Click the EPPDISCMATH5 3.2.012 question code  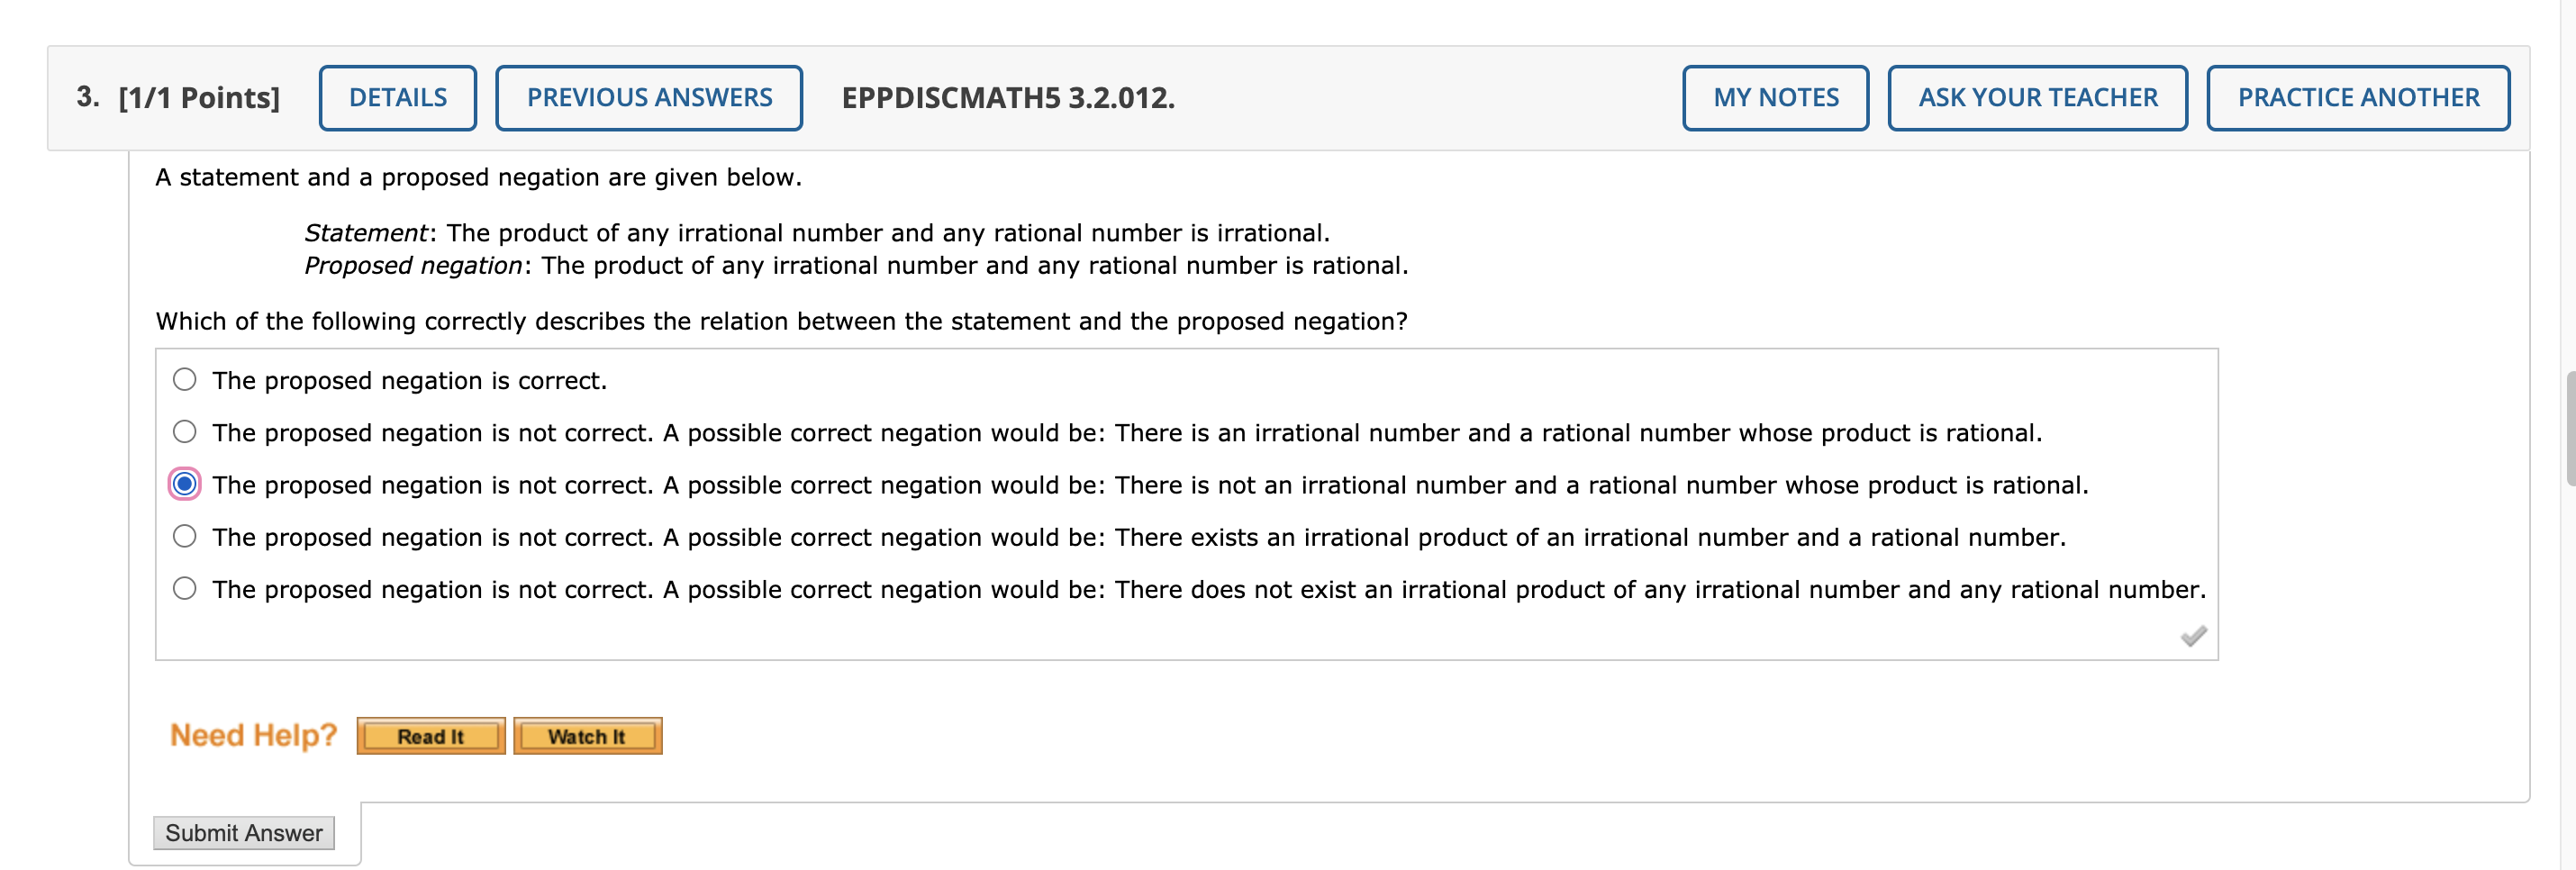1008,98
